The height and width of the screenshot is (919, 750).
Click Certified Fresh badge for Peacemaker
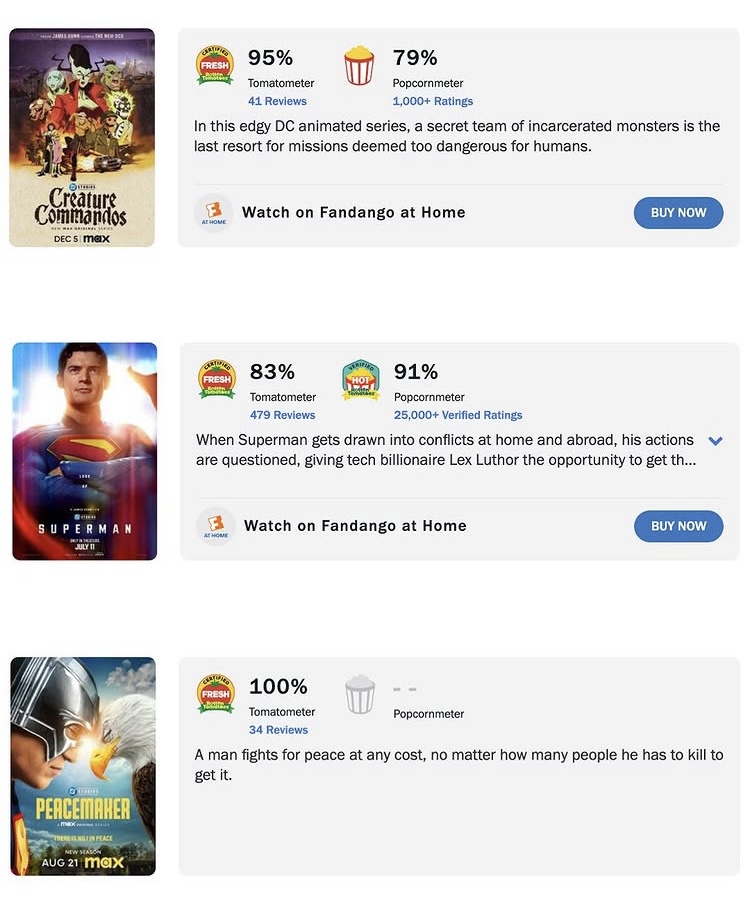coord(216,694)
